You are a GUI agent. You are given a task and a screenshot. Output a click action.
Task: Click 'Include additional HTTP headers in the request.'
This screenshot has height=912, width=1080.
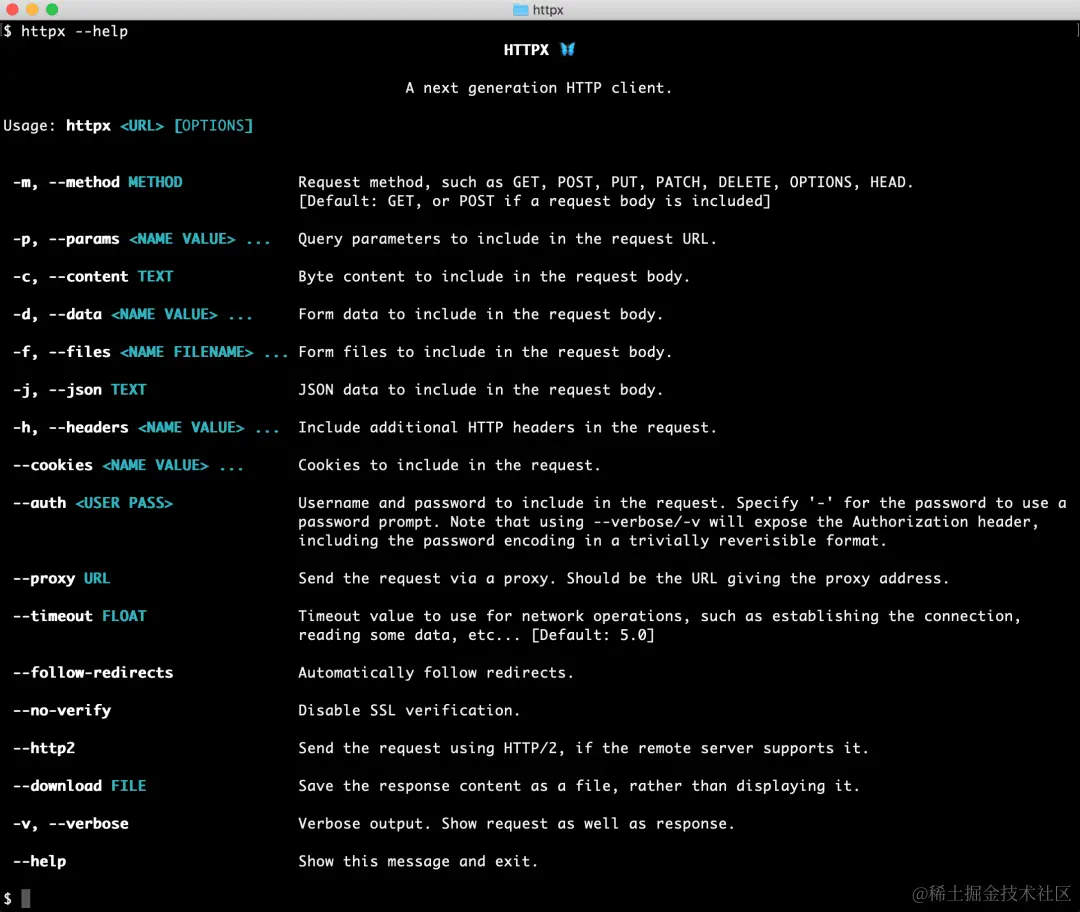click(x=508, y=428)
